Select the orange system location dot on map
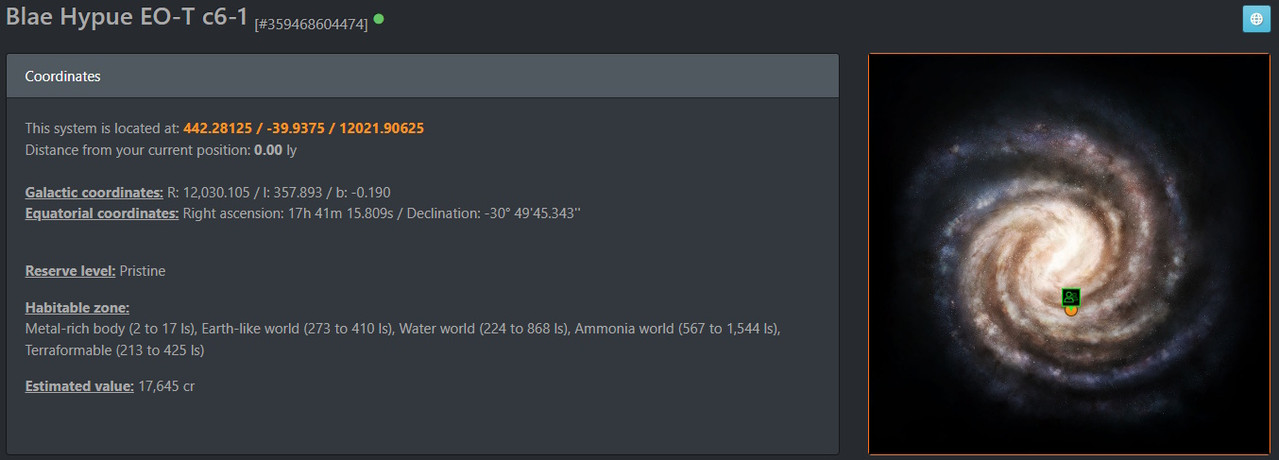Viewport: 1279px width, 460px height. coord(1071,311)
